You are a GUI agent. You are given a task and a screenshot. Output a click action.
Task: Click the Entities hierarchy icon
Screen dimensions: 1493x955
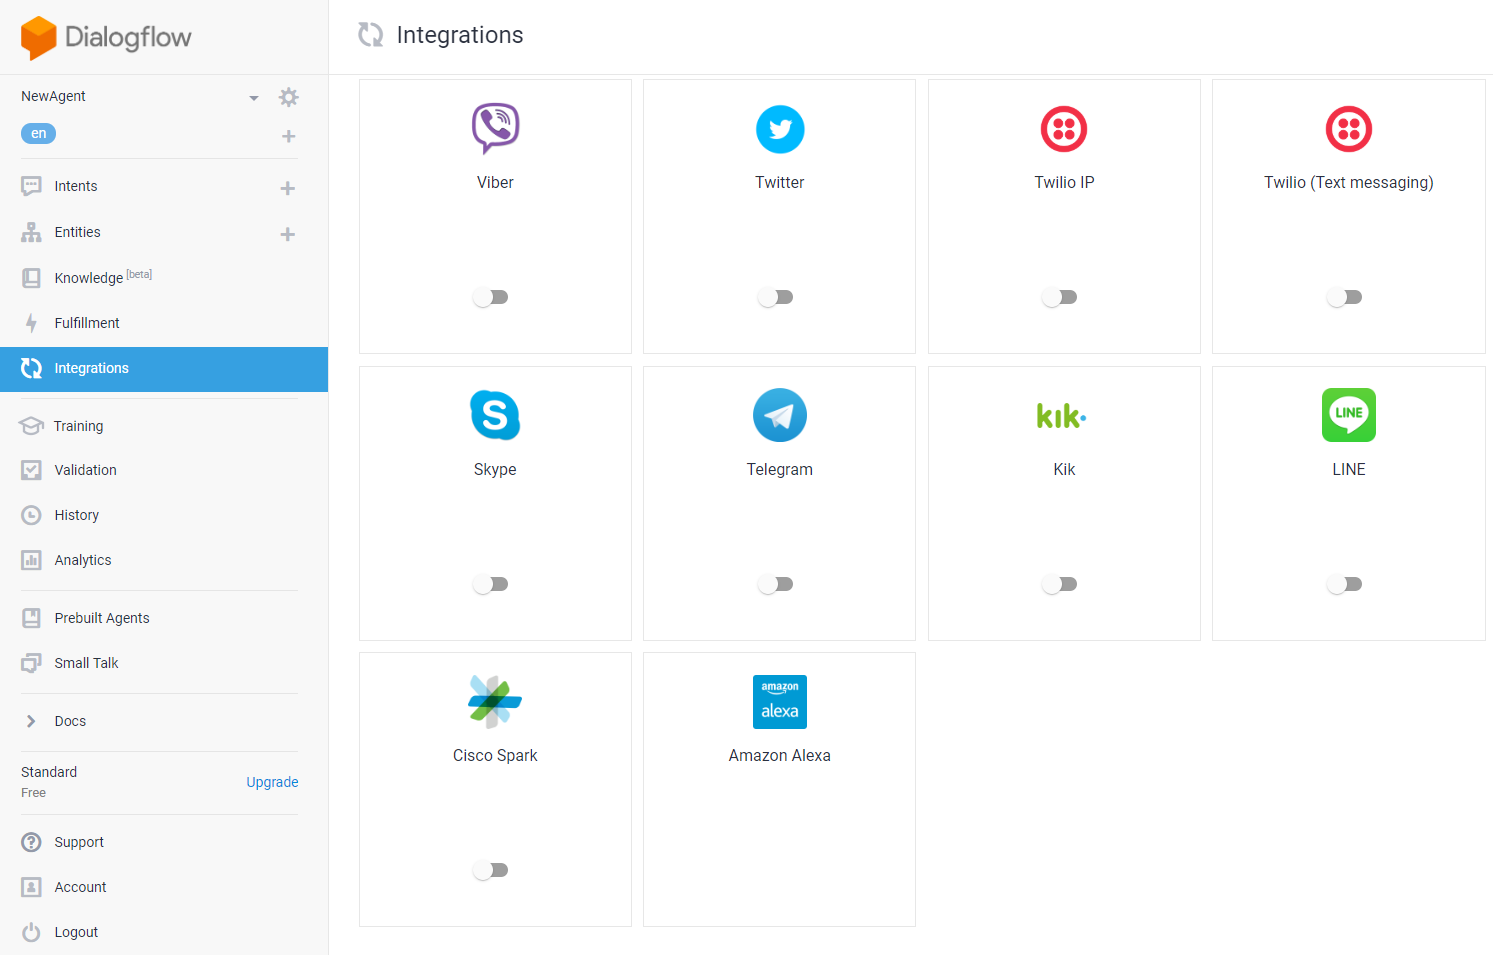(32, 232)
